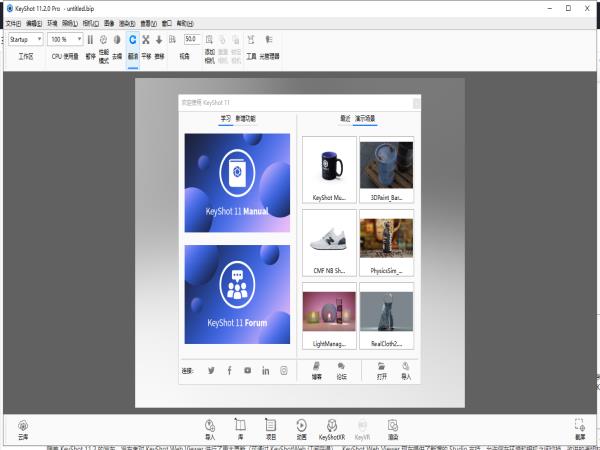Click the 50.0 field-of-view input field
The image size is (600, 450).
[x=192, y=39]
